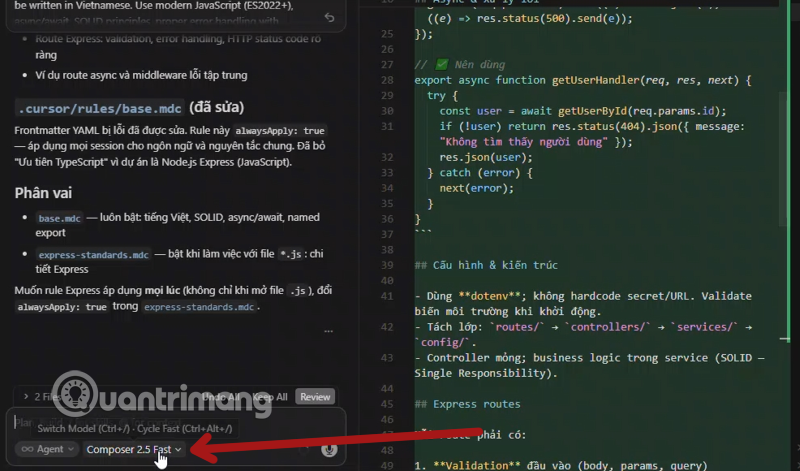Click the '*.js' inline code in the chat

tap(291, 254)
